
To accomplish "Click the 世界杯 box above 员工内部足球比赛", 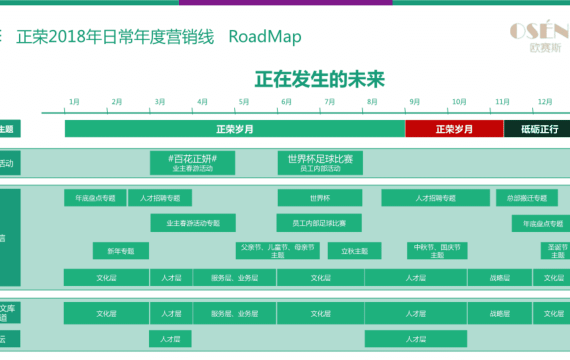I will click(x=320, y=198).
